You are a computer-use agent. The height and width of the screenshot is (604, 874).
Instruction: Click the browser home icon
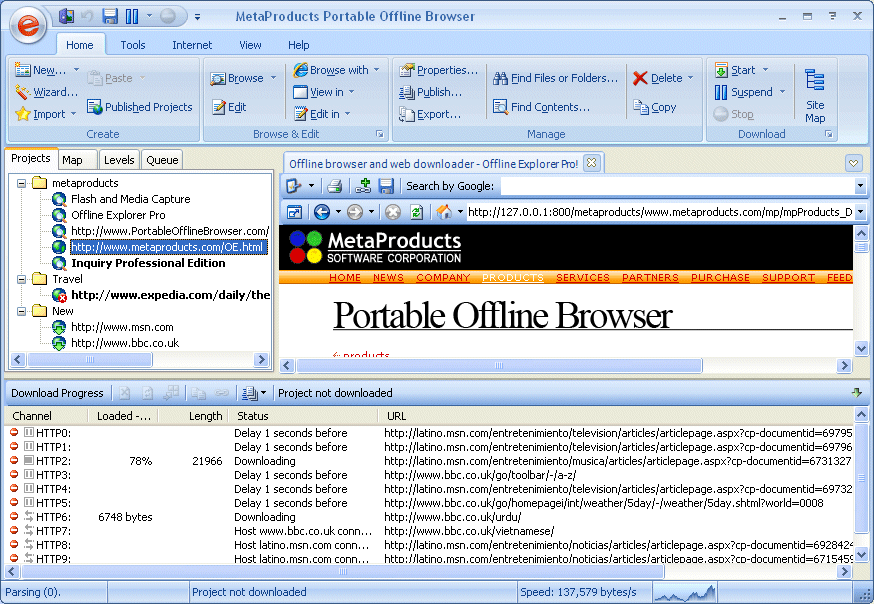[444, 212]
